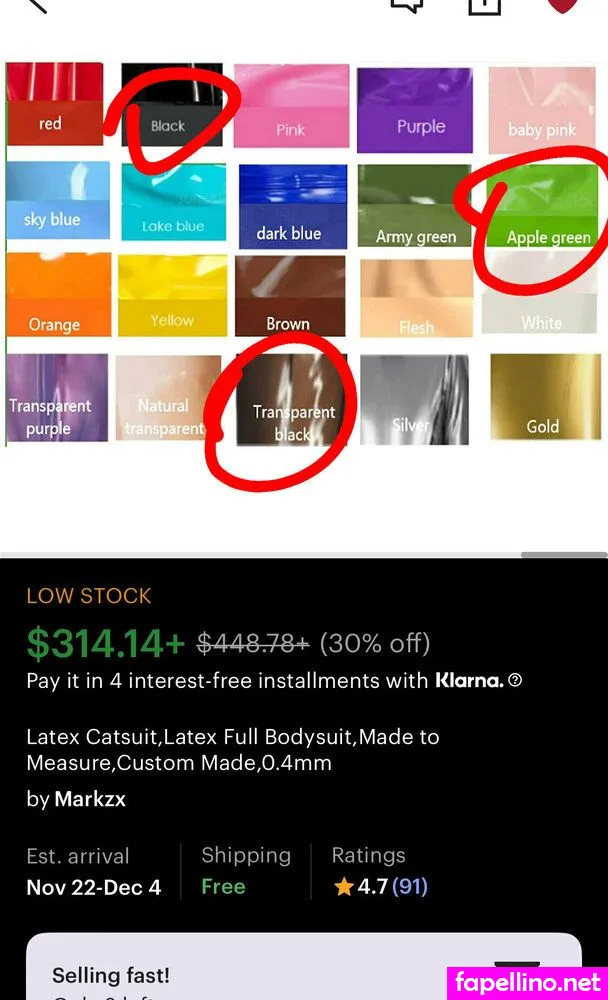Screen dimensions: 608x1000
Task: Tap the Silver color swatch
Action: pyautogui.click(x=414, y=399)
